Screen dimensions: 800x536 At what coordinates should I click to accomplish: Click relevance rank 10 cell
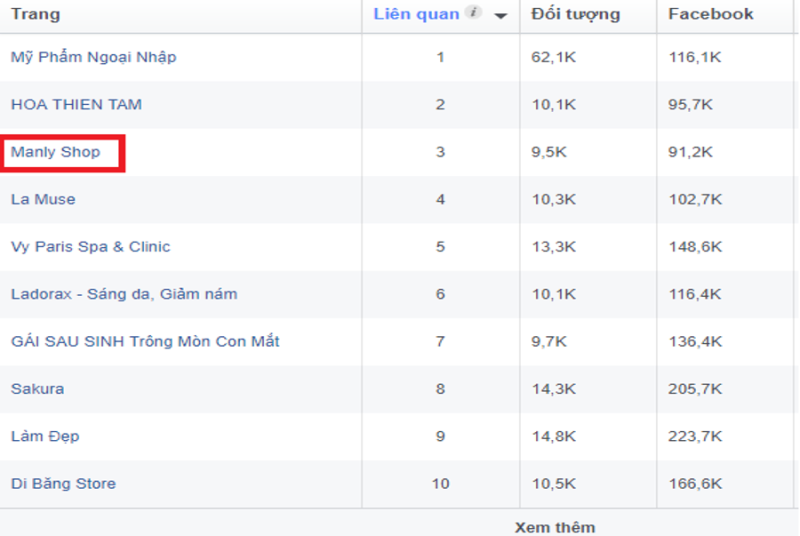point(440,483)
